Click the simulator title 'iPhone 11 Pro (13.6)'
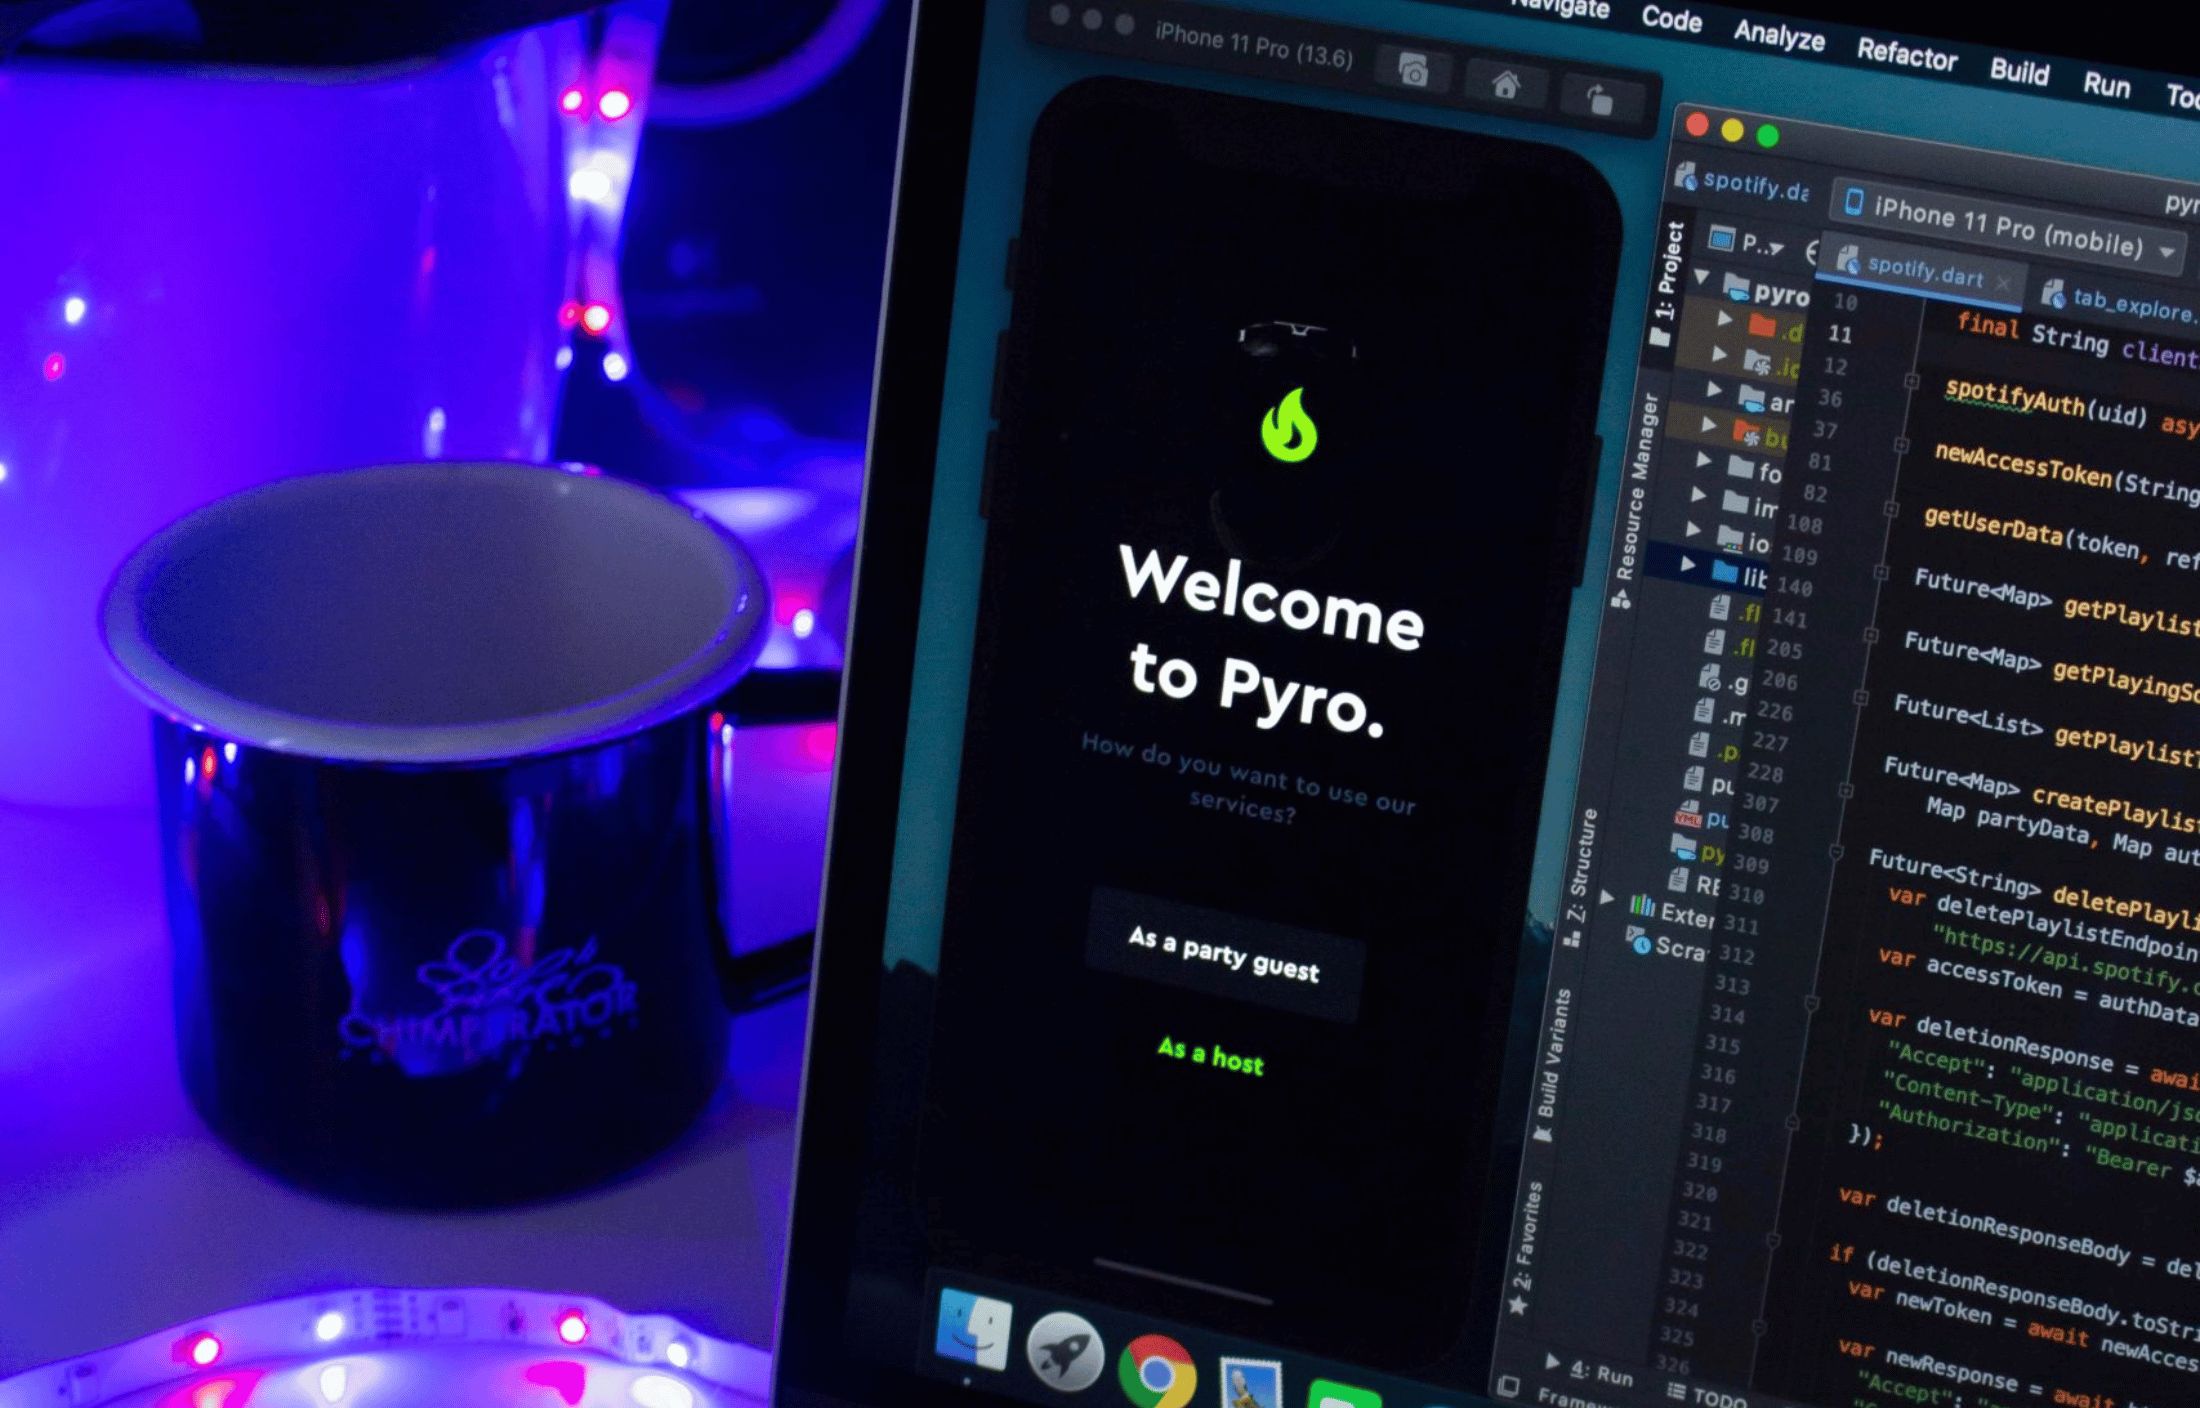 (x=1254, y=46)
